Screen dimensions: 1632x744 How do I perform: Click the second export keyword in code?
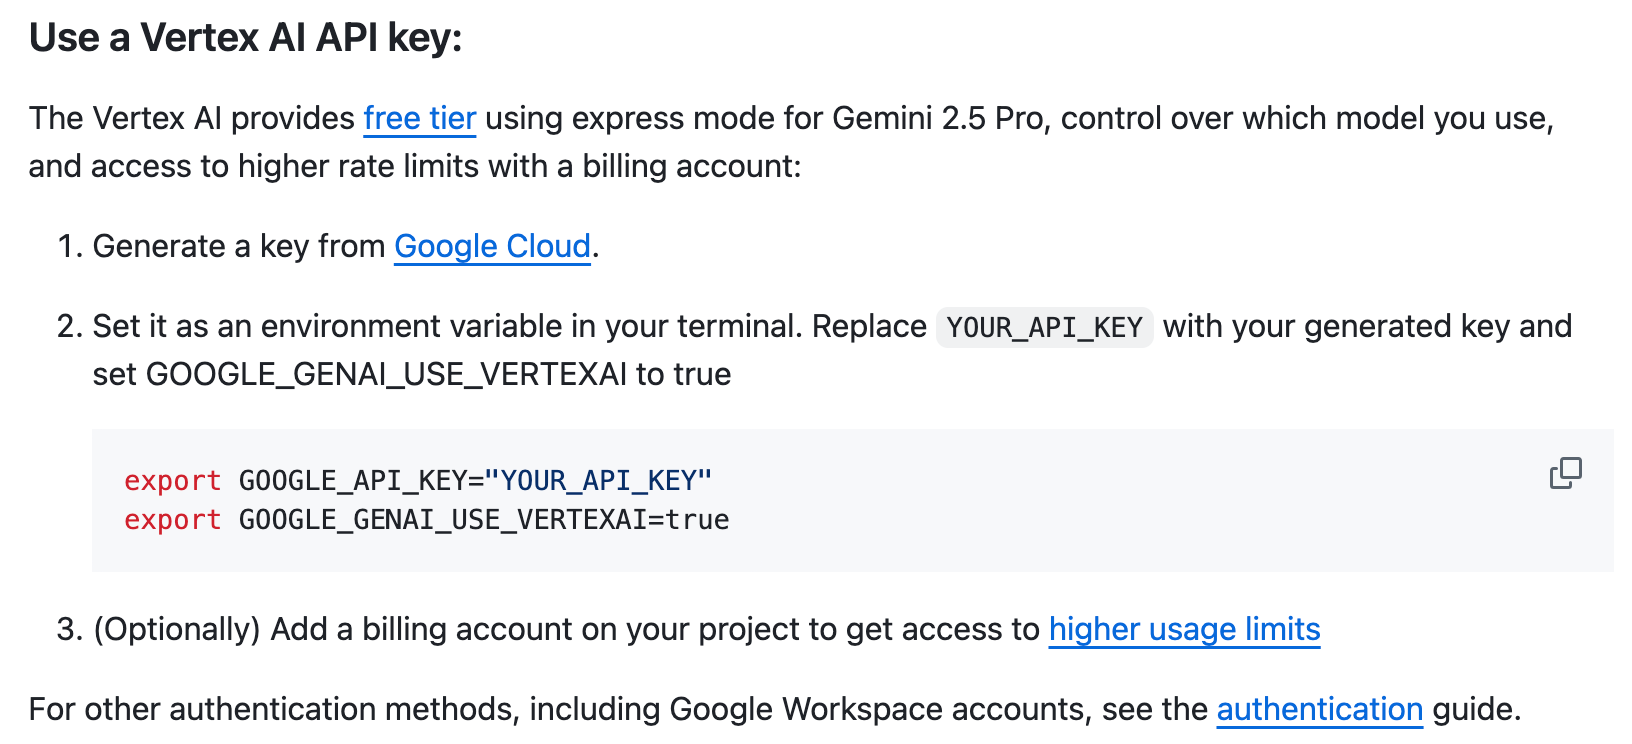(172, 520)
